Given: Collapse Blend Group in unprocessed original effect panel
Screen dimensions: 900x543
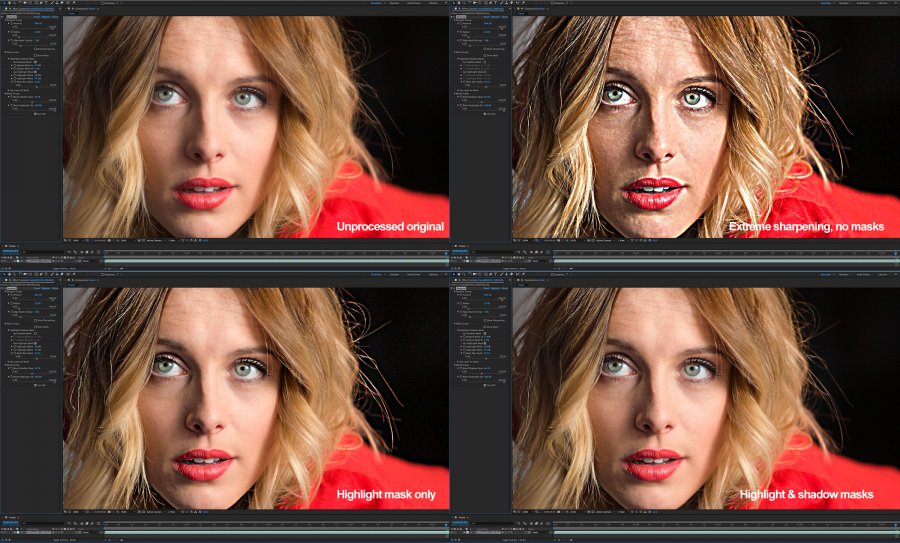Looking at the screenshot, I should click(x=5, y=94).
